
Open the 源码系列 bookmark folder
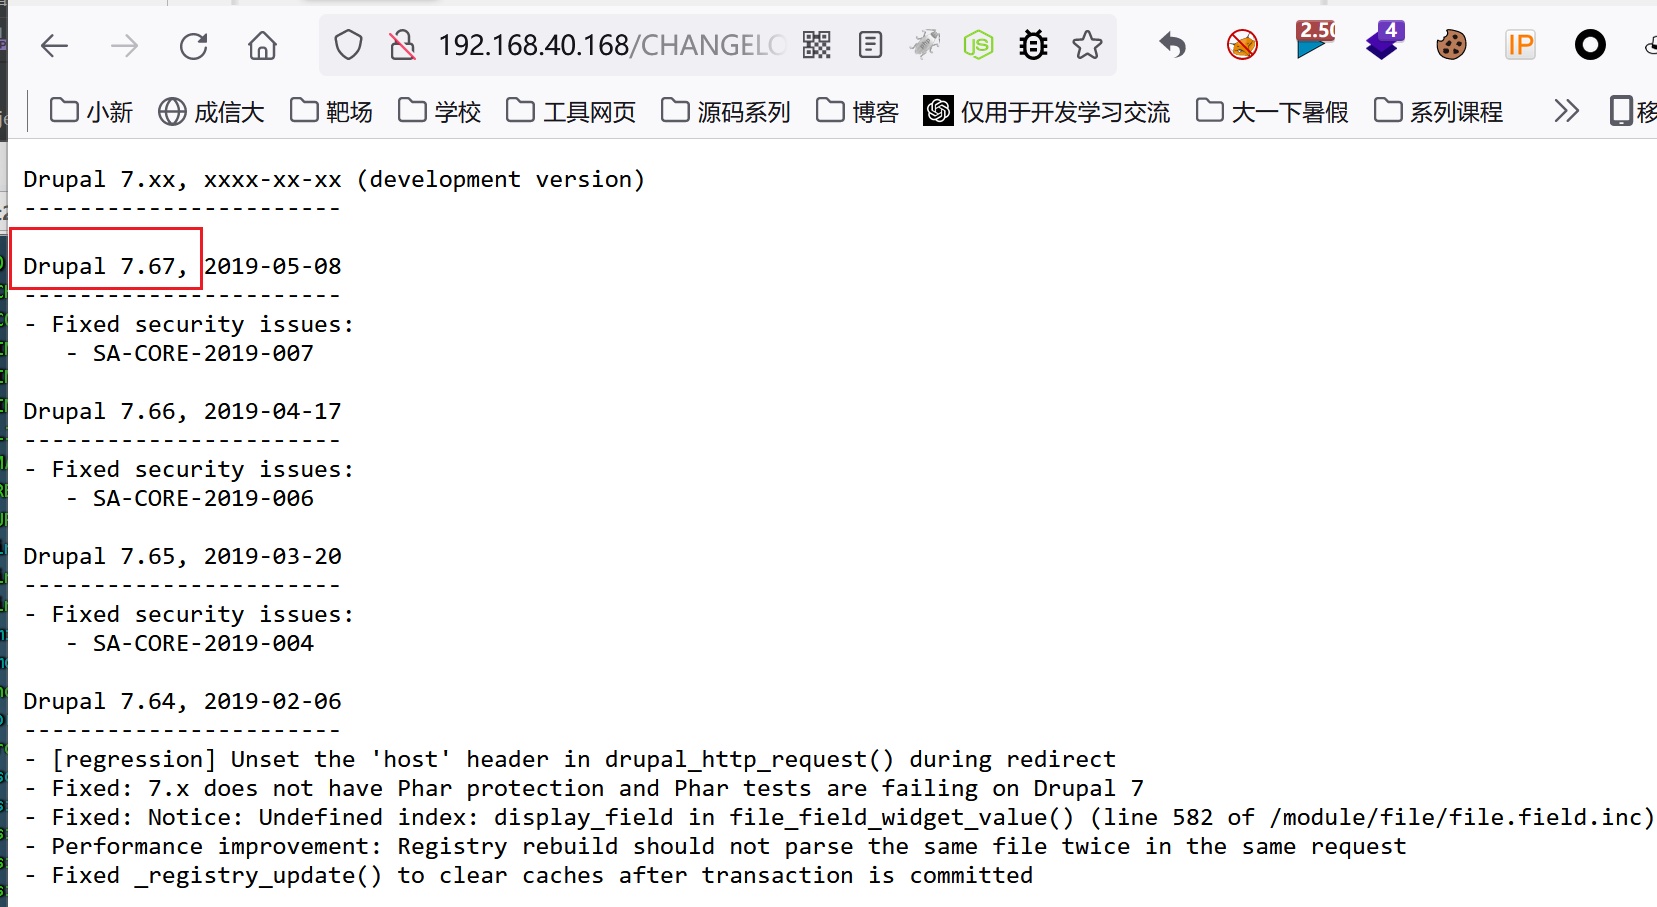[725, 111]
